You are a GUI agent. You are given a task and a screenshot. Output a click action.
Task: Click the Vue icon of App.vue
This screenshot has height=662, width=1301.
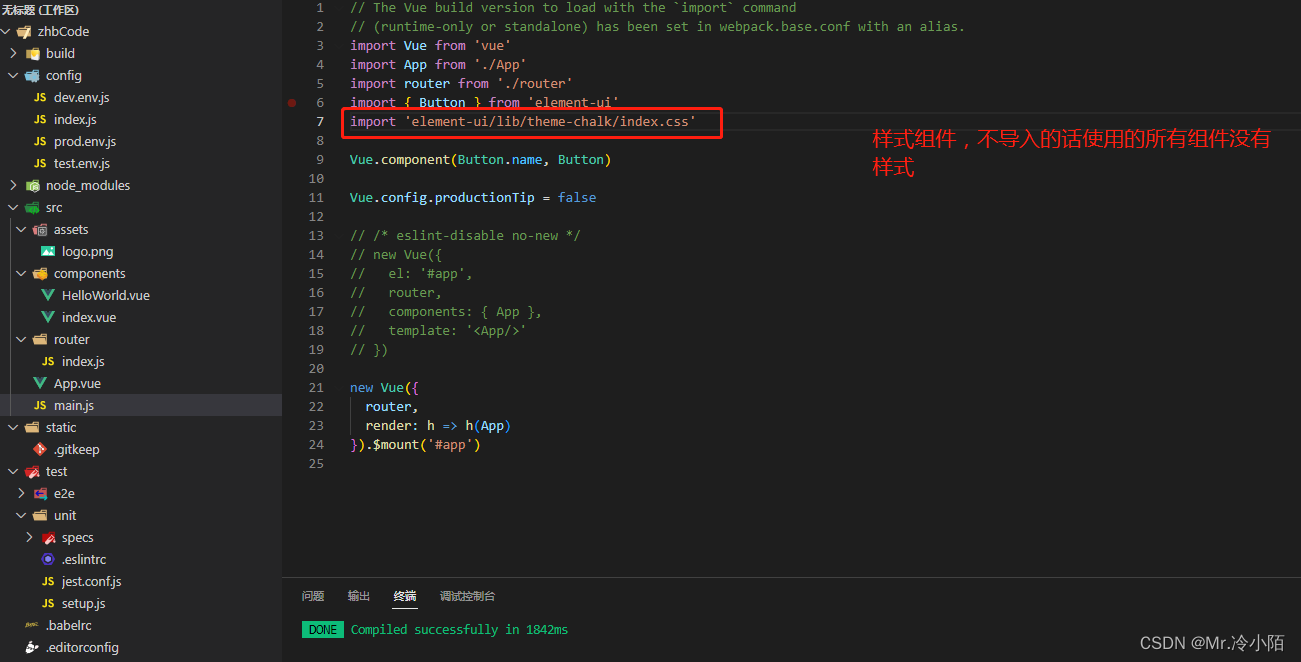40,383
